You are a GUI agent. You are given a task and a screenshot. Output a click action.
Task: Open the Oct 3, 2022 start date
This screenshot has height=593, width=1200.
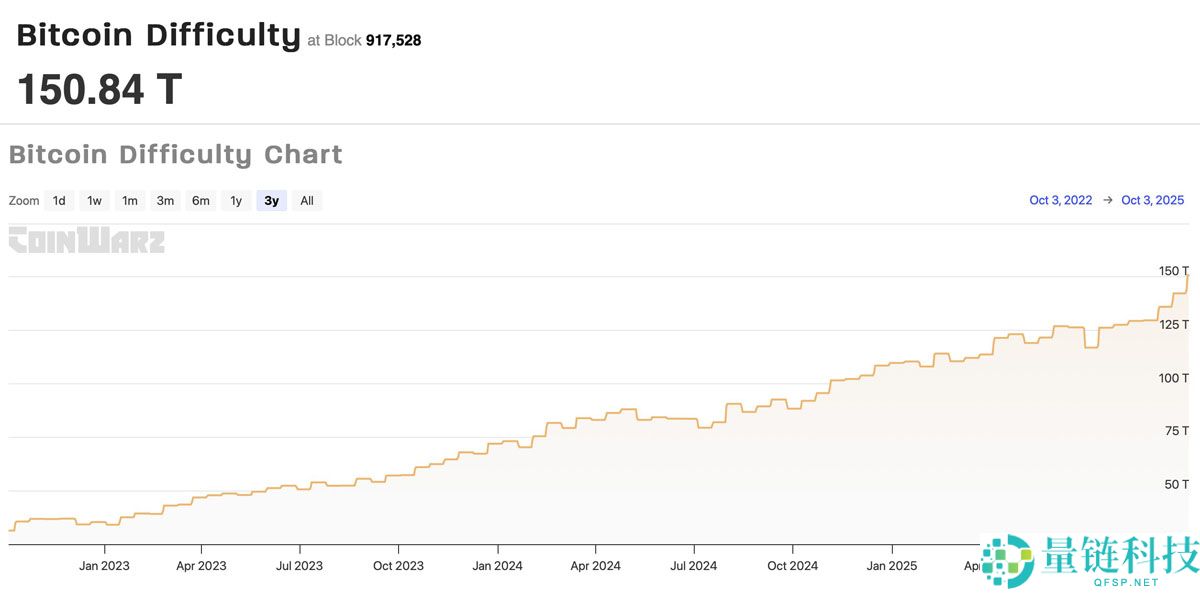[x=1060, y=200]
